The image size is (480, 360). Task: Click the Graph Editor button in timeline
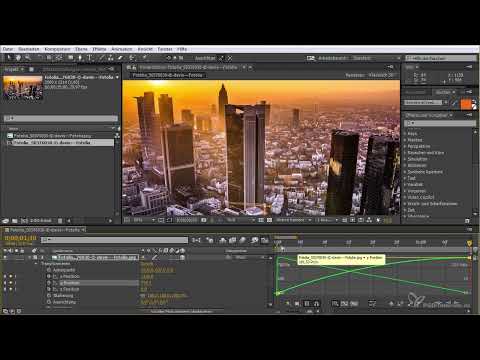[x=265, y=240]
